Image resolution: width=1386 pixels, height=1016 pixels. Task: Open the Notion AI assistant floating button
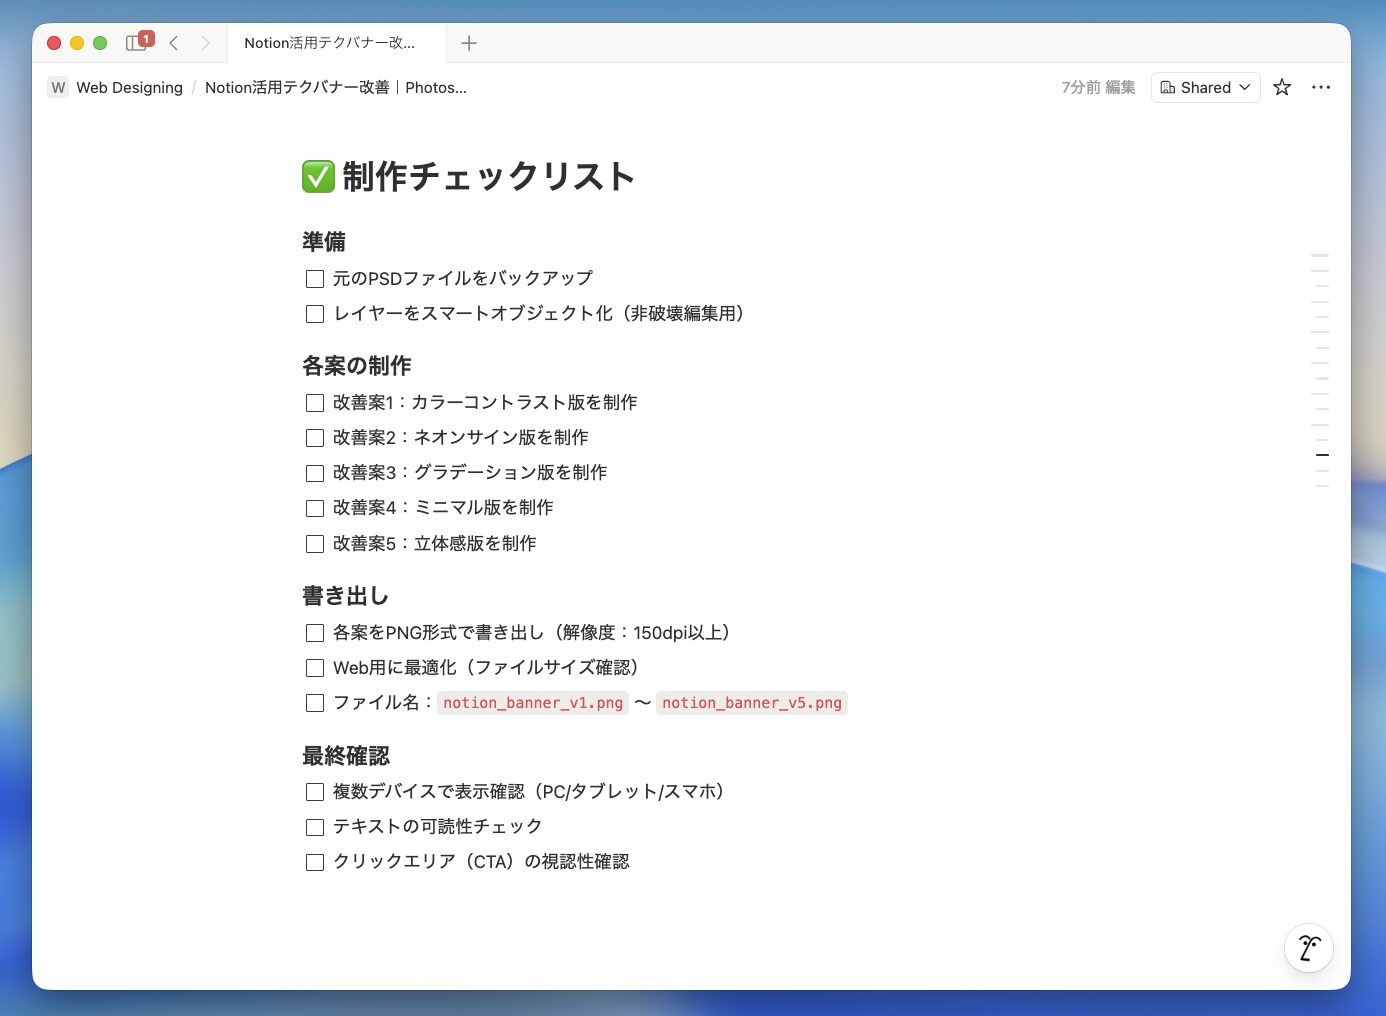[x=1308, y=947]
